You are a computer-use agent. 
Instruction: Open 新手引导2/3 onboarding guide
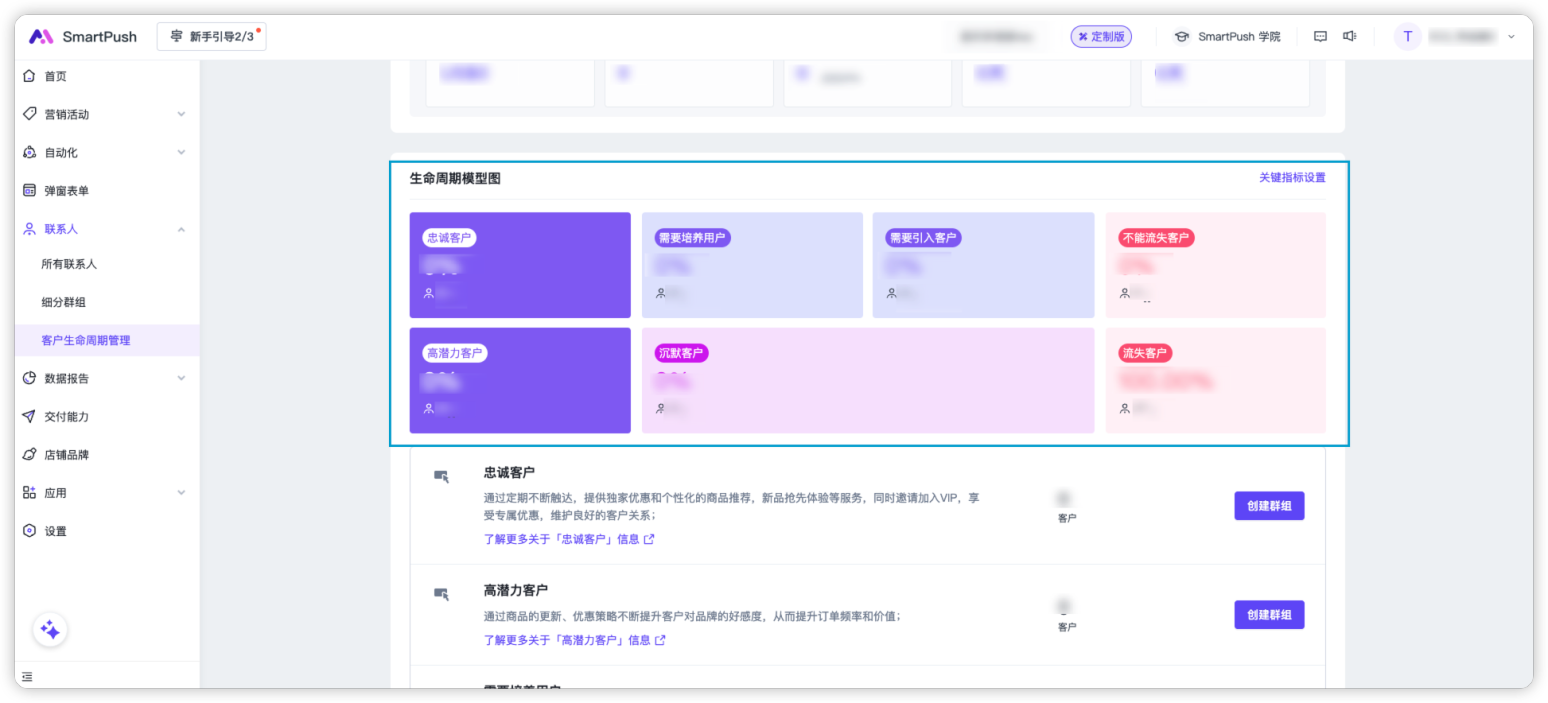(x=212, y=37)
